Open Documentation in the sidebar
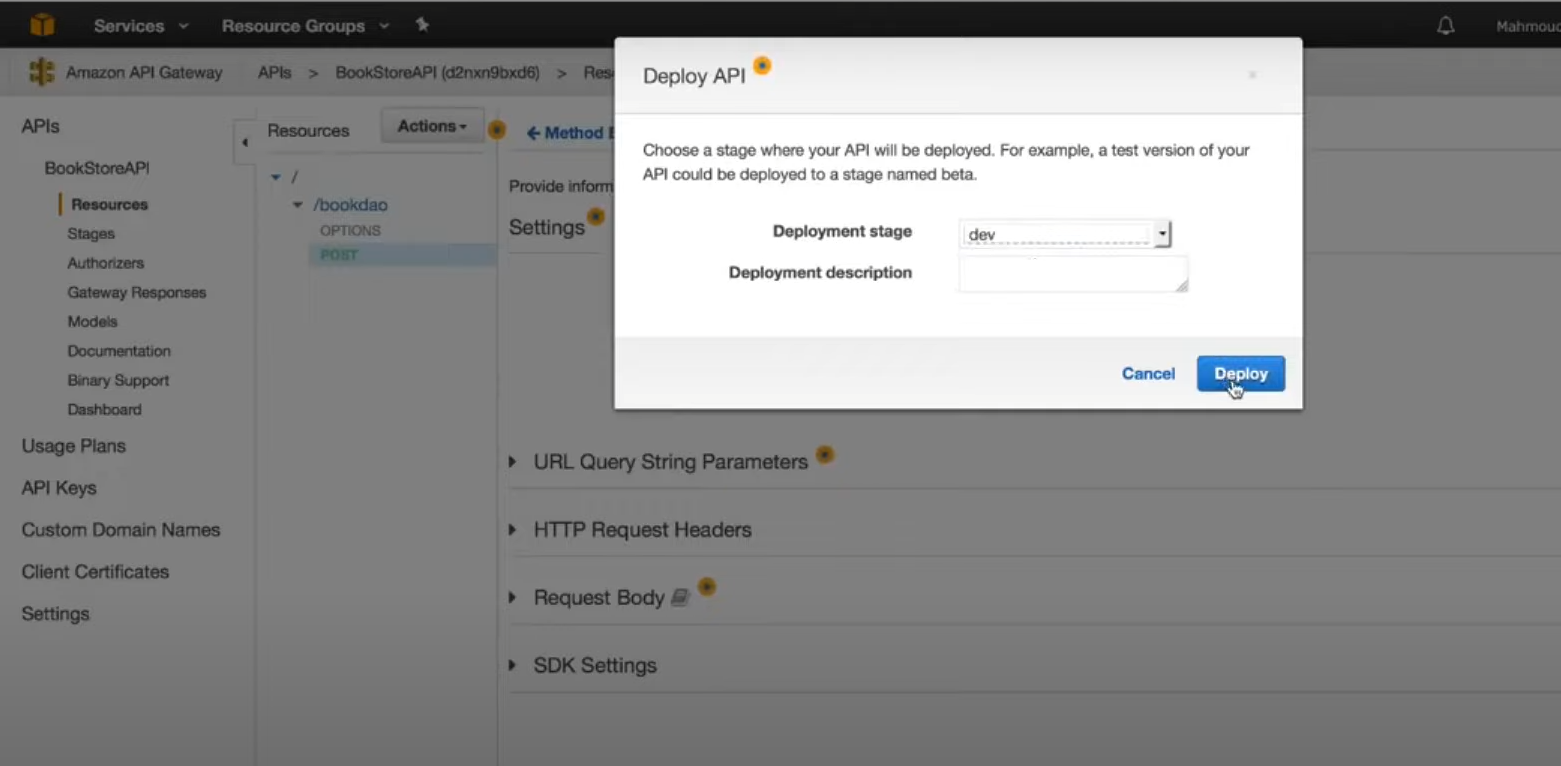The image size is (1561, 766). [x=119, y=351]
